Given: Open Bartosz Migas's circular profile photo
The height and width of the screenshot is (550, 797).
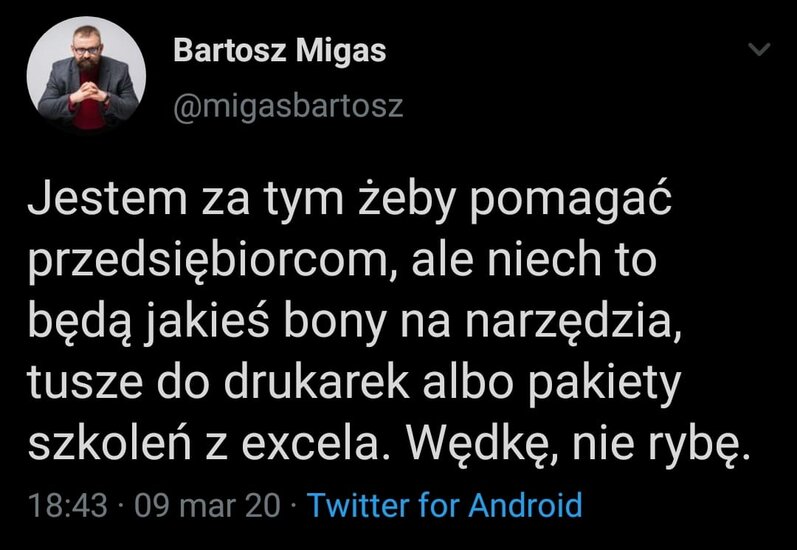Looking at the screenshot, I should [86, 75].
